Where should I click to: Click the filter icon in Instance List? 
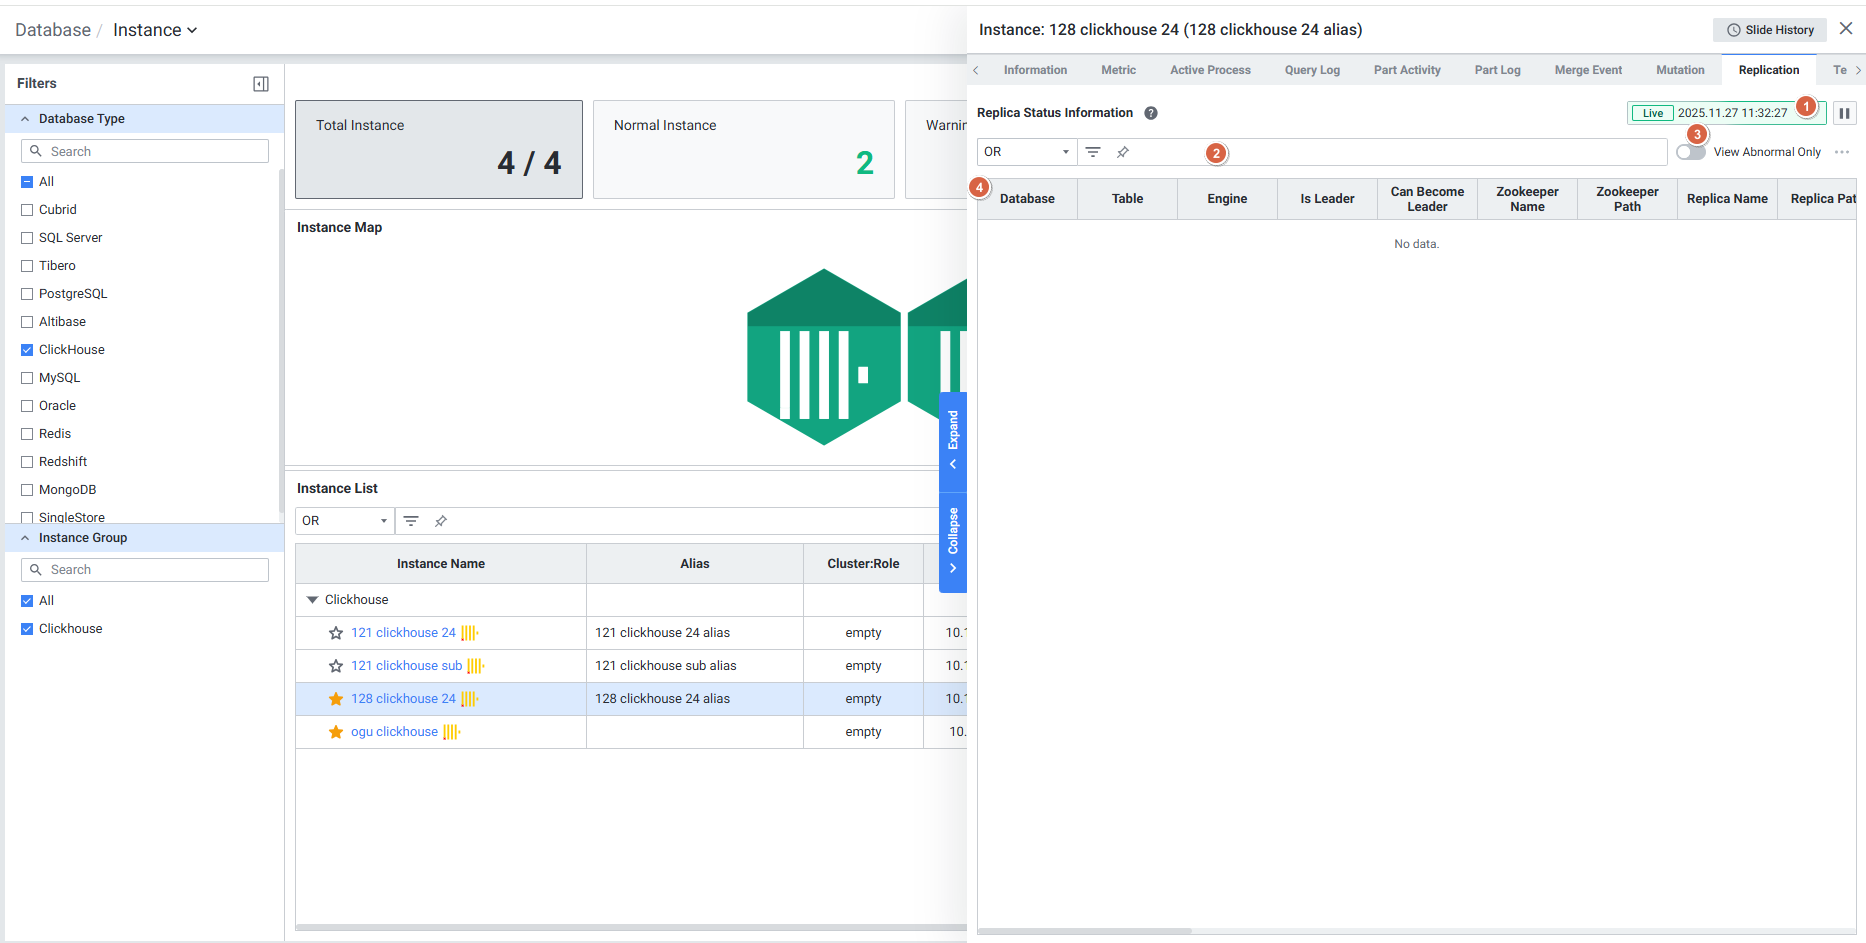411,521
